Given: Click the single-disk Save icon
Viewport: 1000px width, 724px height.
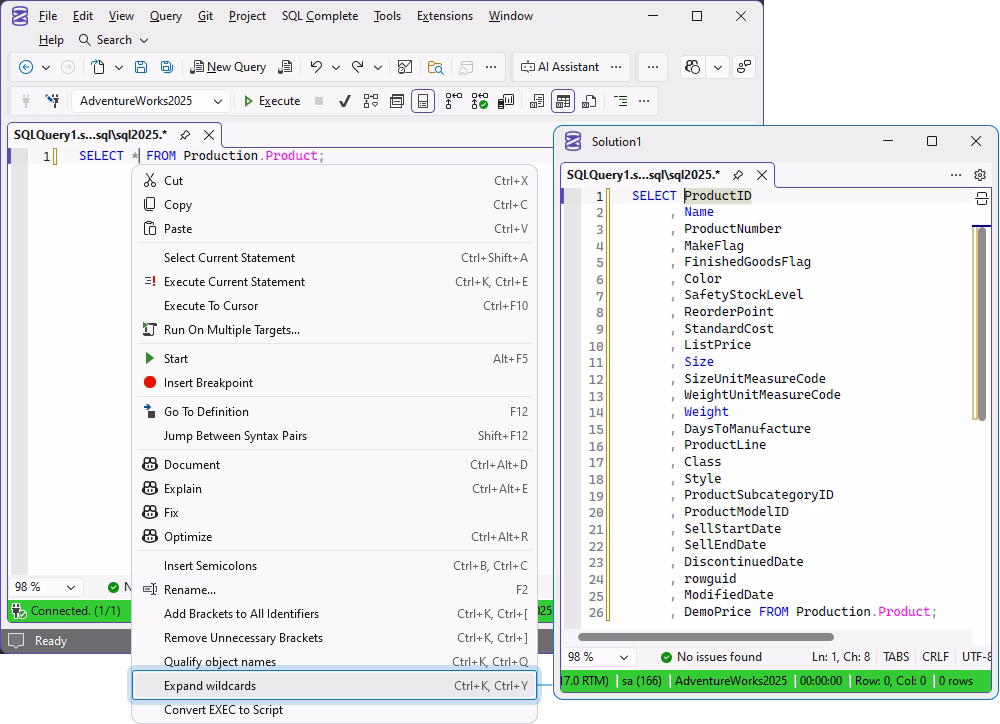Looking at the screenshot, I should 141,67.
